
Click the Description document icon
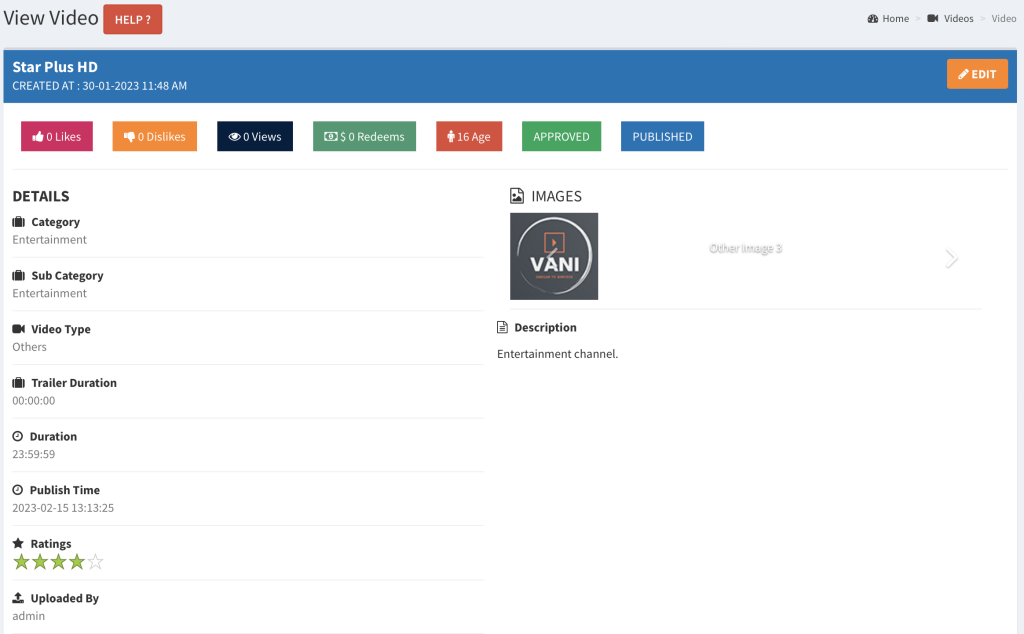pyautogui.click(x=502, y=327)
